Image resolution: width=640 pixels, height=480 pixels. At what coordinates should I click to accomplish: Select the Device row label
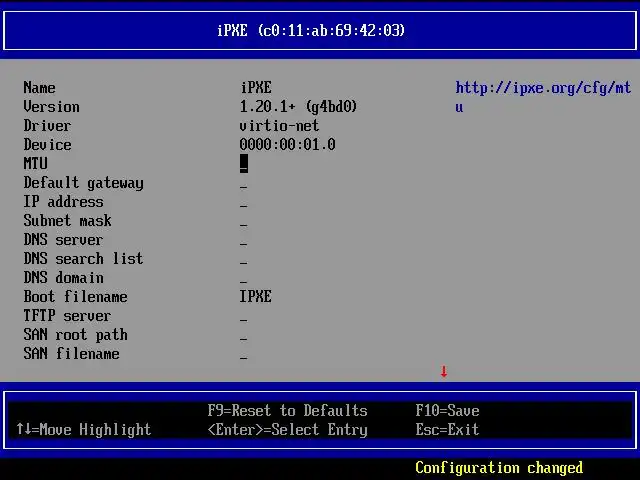click(x=47, y=144)
